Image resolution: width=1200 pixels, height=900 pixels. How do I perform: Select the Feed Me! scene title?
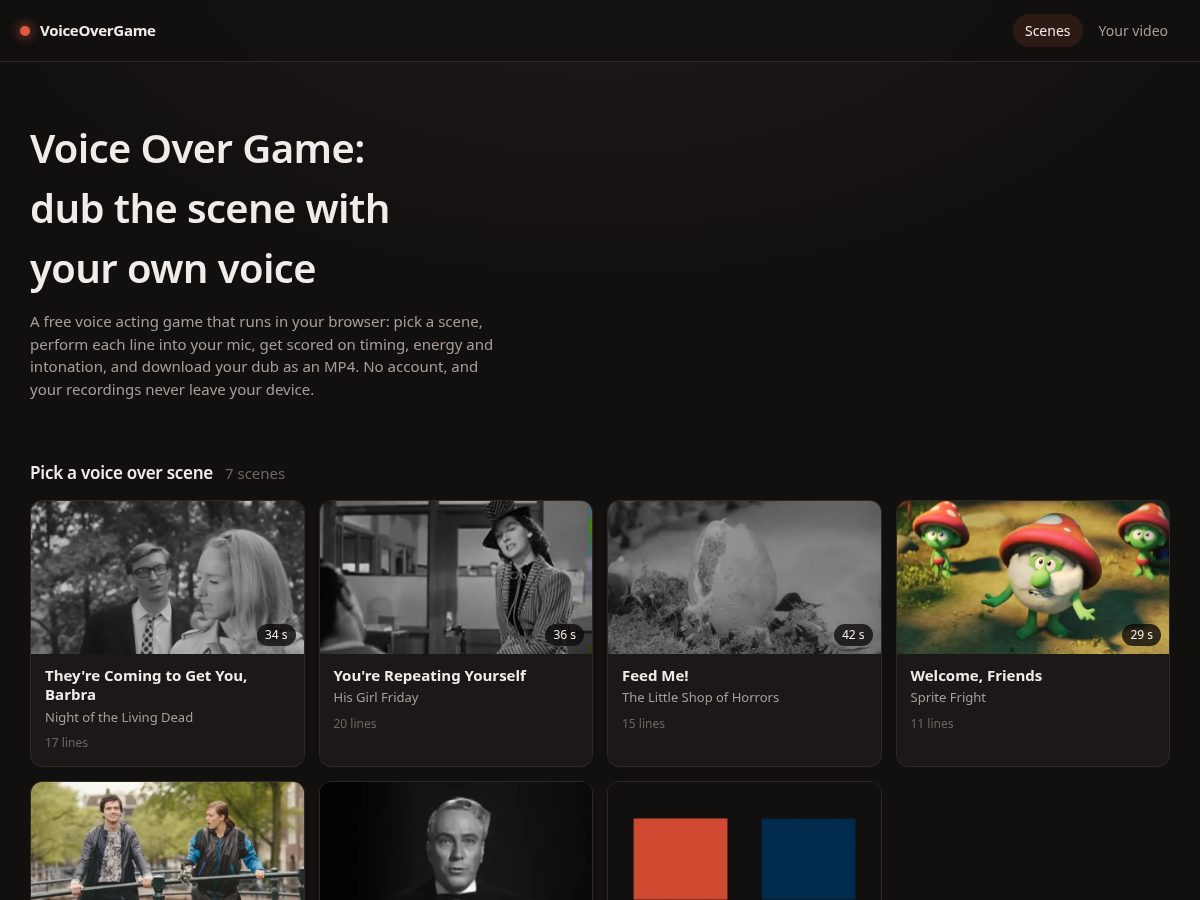[655, 676]
